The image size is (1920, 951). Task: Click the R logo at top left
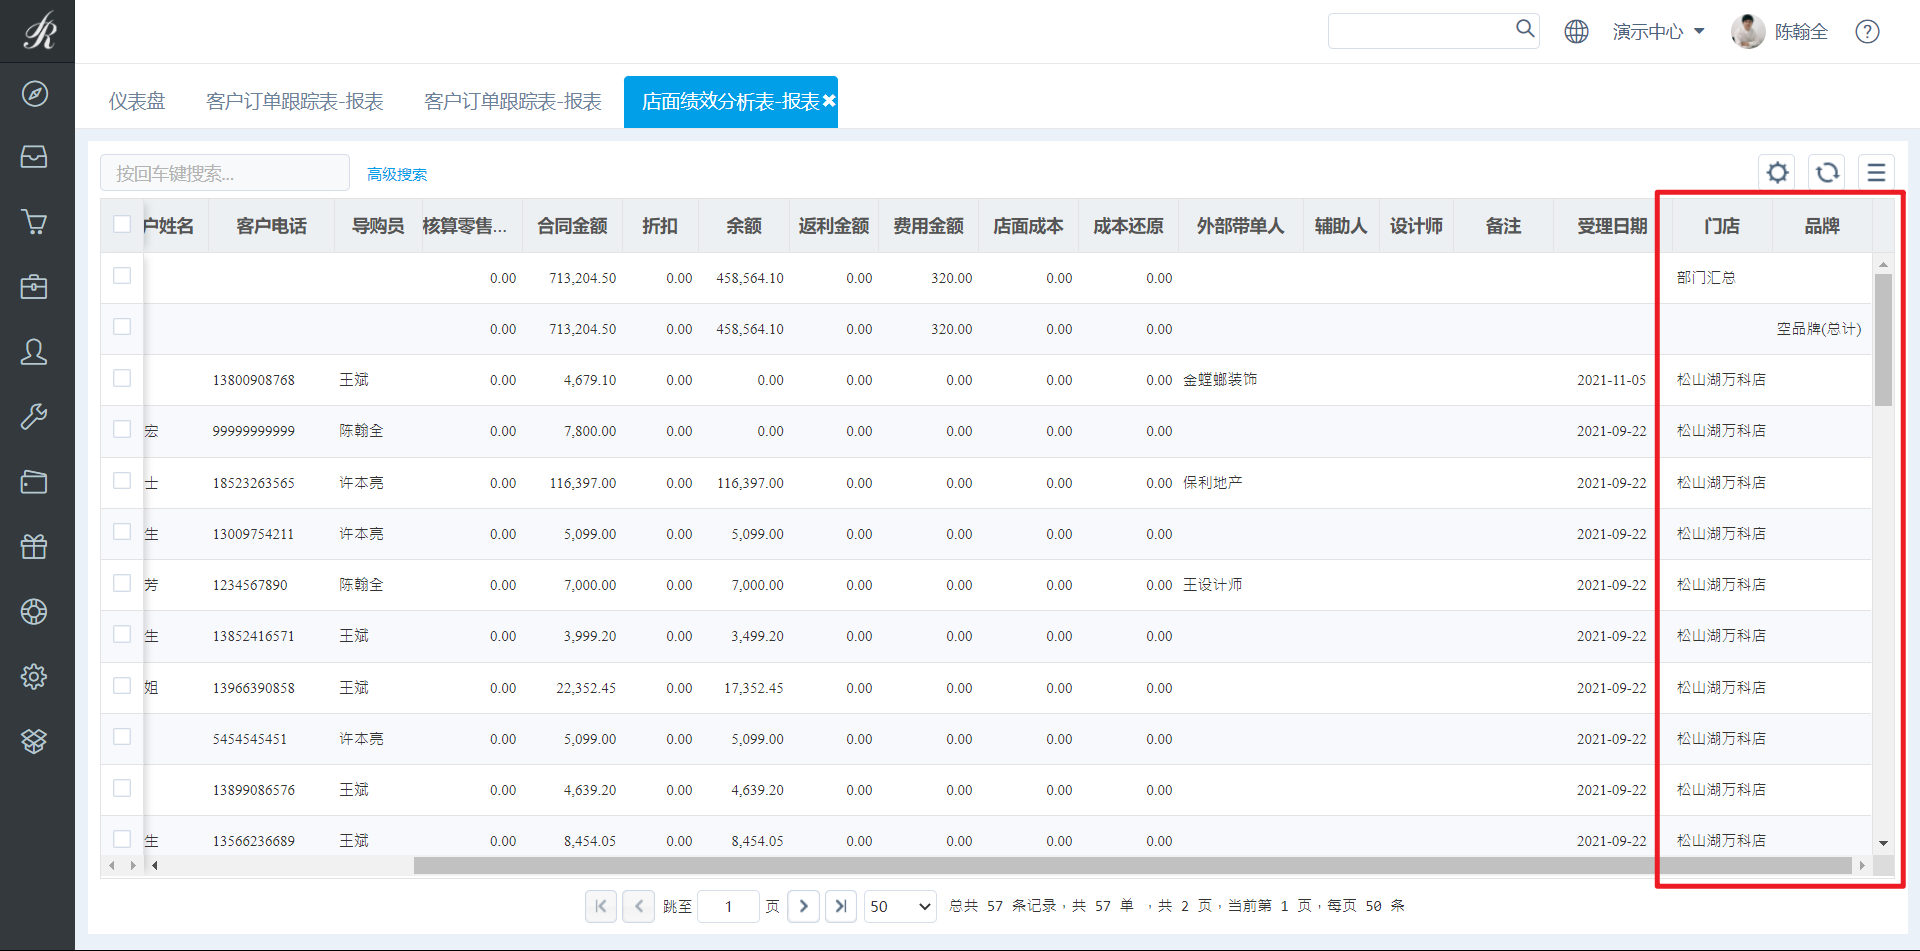pos(39,31)
